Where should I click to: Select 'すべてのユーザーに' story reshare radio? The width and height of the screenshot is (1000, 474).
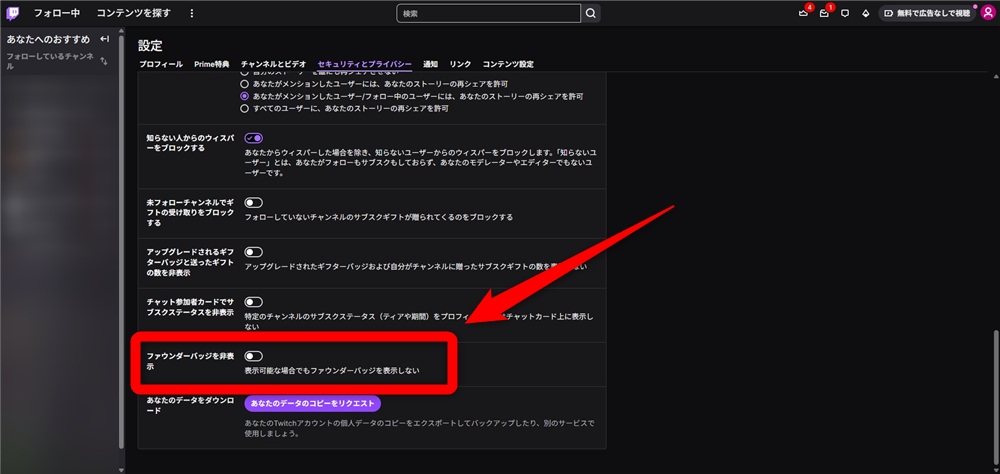(244, 108)
